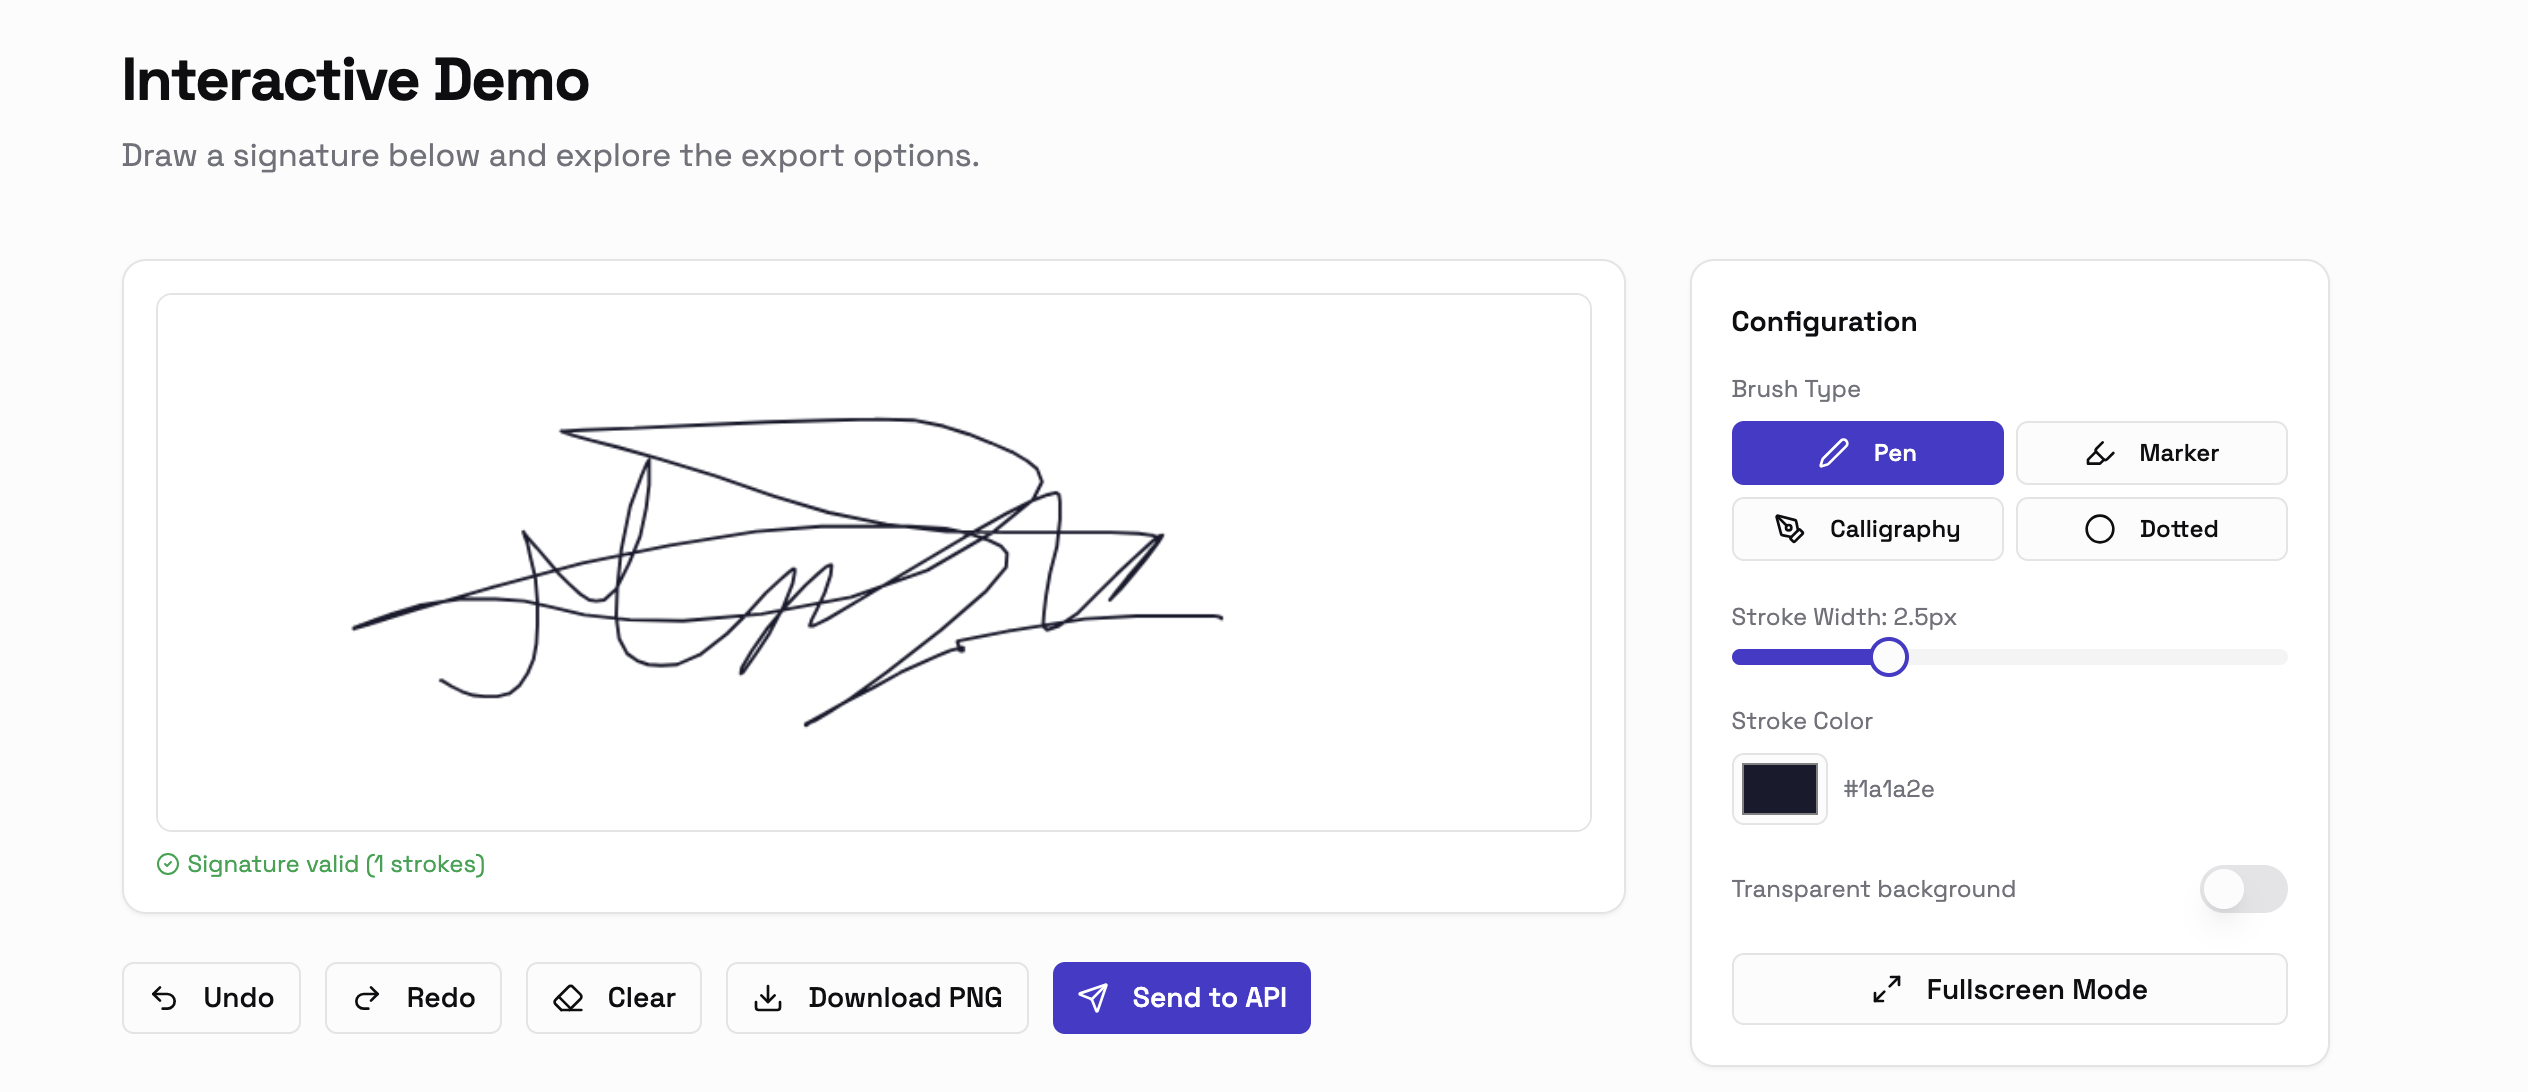This screenshot has height=1092, width=2528.
Task: Click the paper-plane icon on Send to API
Action: [x=1095, y=997]
